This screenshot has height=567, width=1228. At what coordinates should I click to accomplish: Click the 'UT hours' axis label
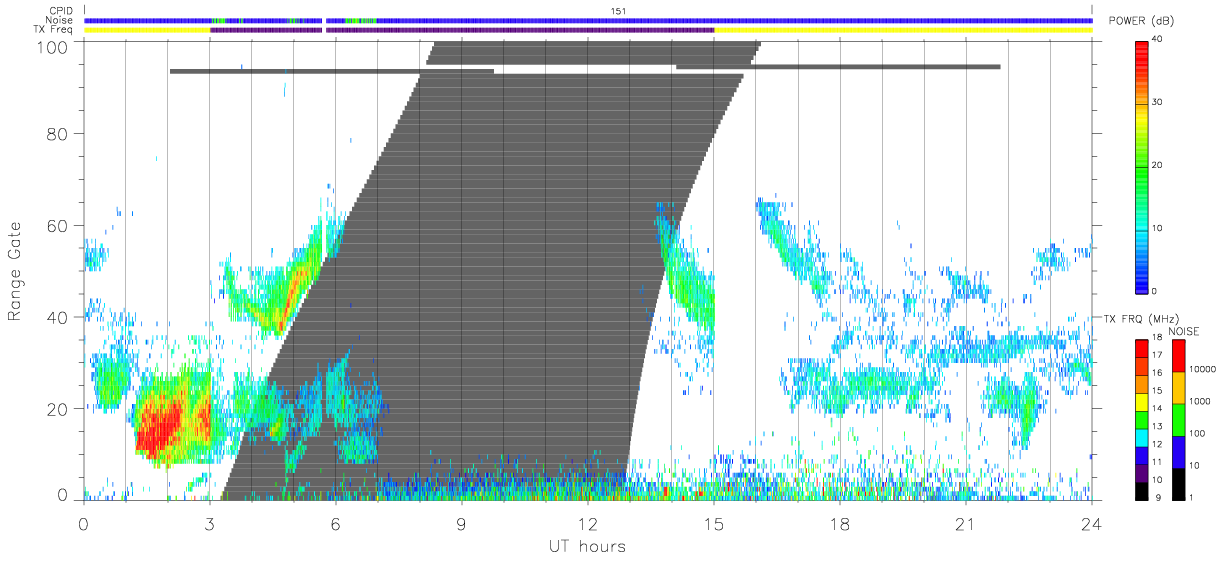tap(586, 547)
